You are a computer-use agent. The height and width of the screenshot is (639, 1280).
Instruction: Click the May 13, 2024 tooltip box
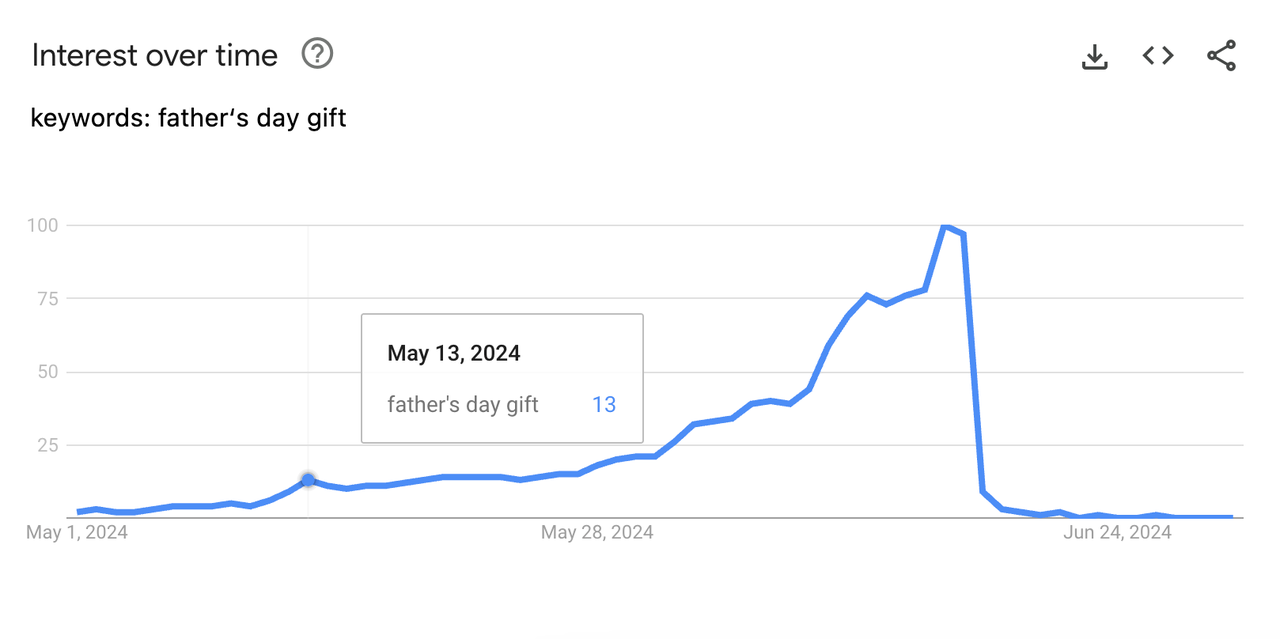point(501,377)
